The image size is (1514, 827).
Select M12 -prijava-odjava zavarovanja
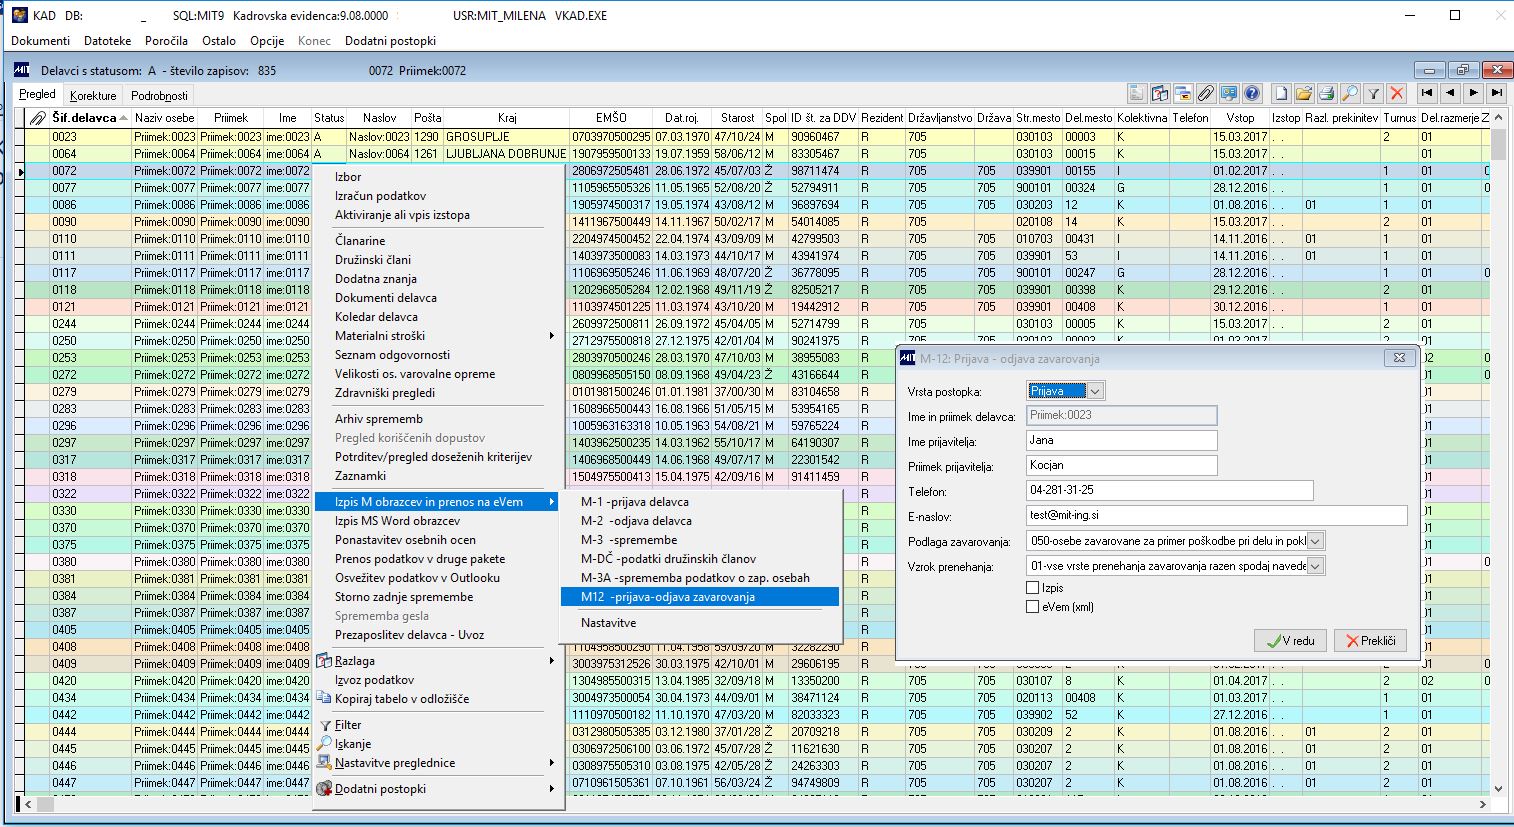[700, 597]
